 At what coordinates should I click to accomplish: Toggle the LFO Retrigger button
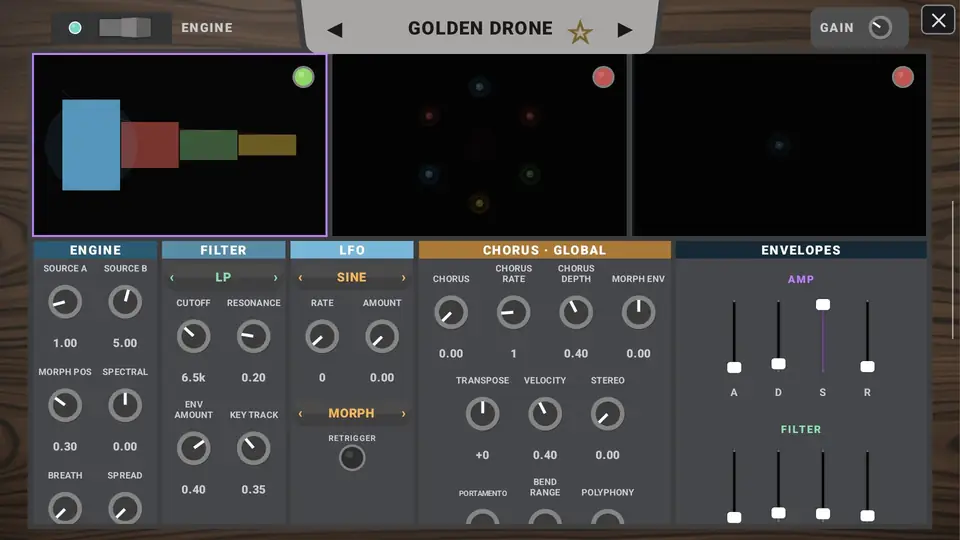pyautogui.click(x=352, y=458)
